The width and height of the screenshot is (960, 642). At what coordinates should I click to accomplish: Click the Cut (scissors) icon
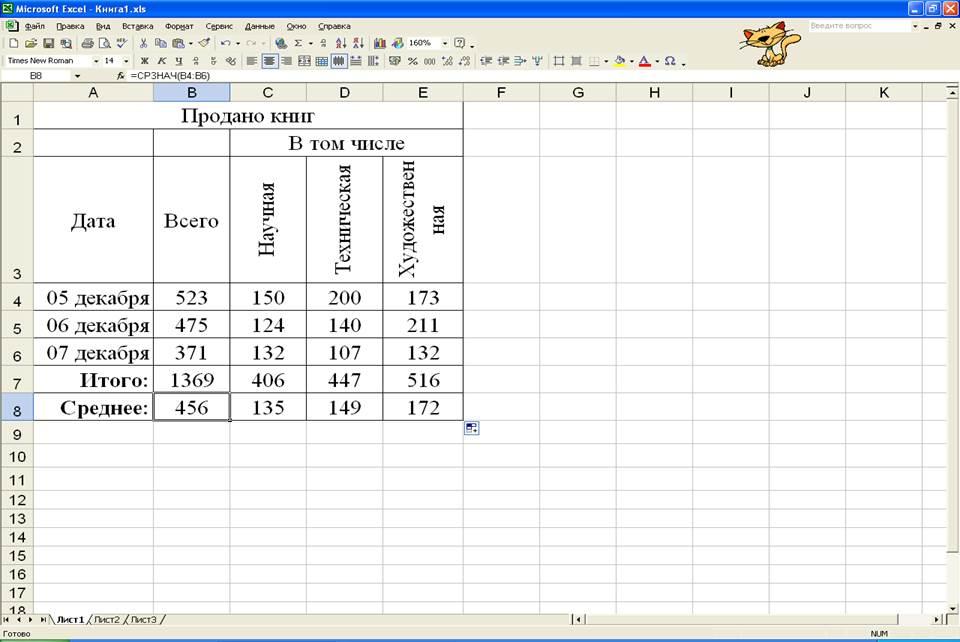(x=144, y=44)
